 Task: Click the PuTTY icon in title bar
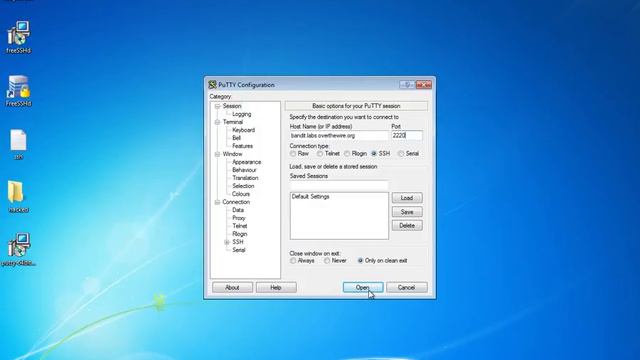[x=212, y=85]
